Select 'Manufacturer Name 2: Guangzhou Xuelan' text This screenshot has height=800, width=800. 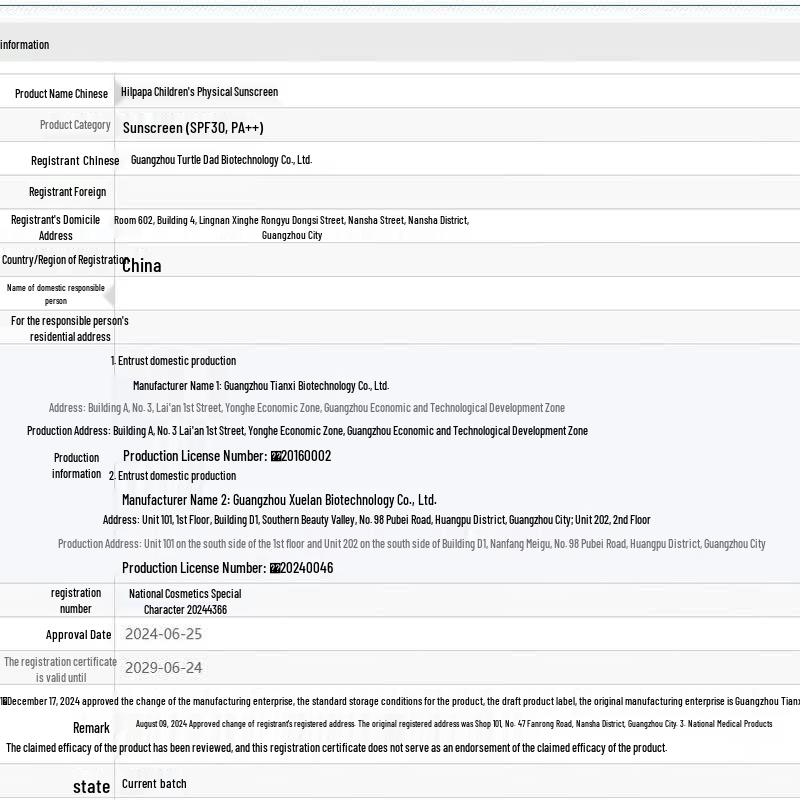(279, 500)
